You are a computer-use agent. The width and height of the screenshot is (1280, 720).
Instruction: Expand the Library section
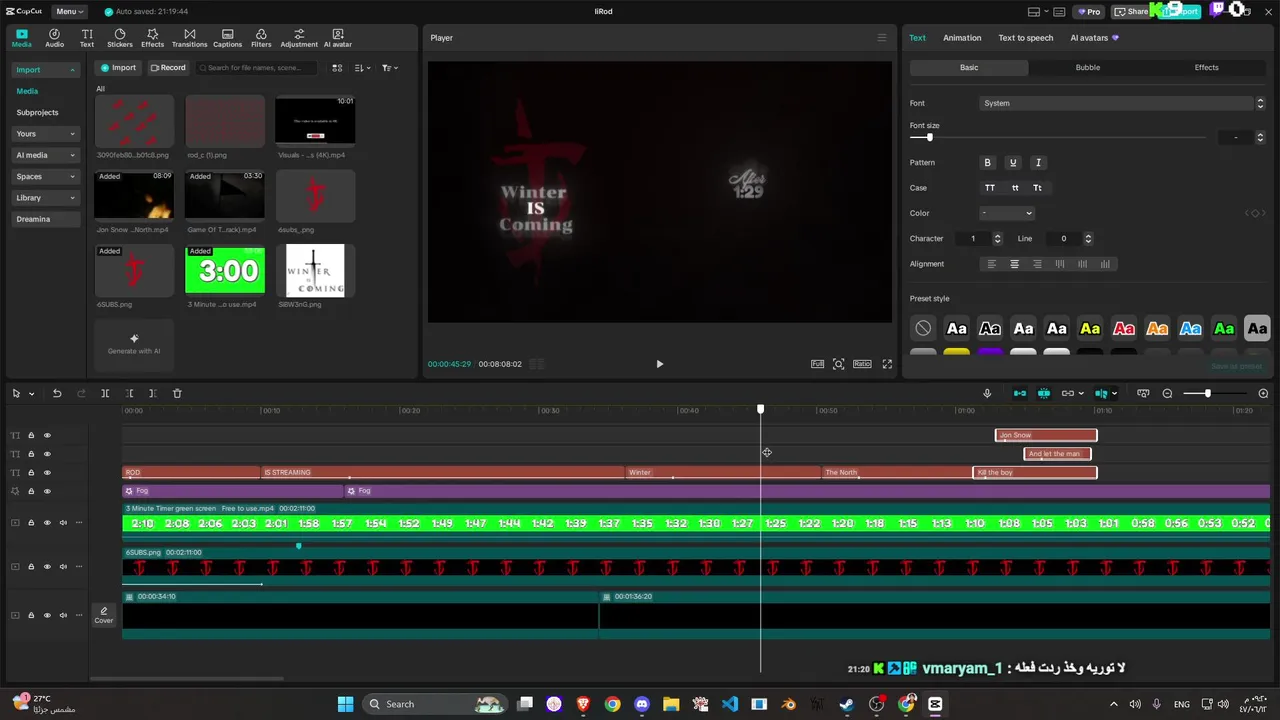pos(47,198)
